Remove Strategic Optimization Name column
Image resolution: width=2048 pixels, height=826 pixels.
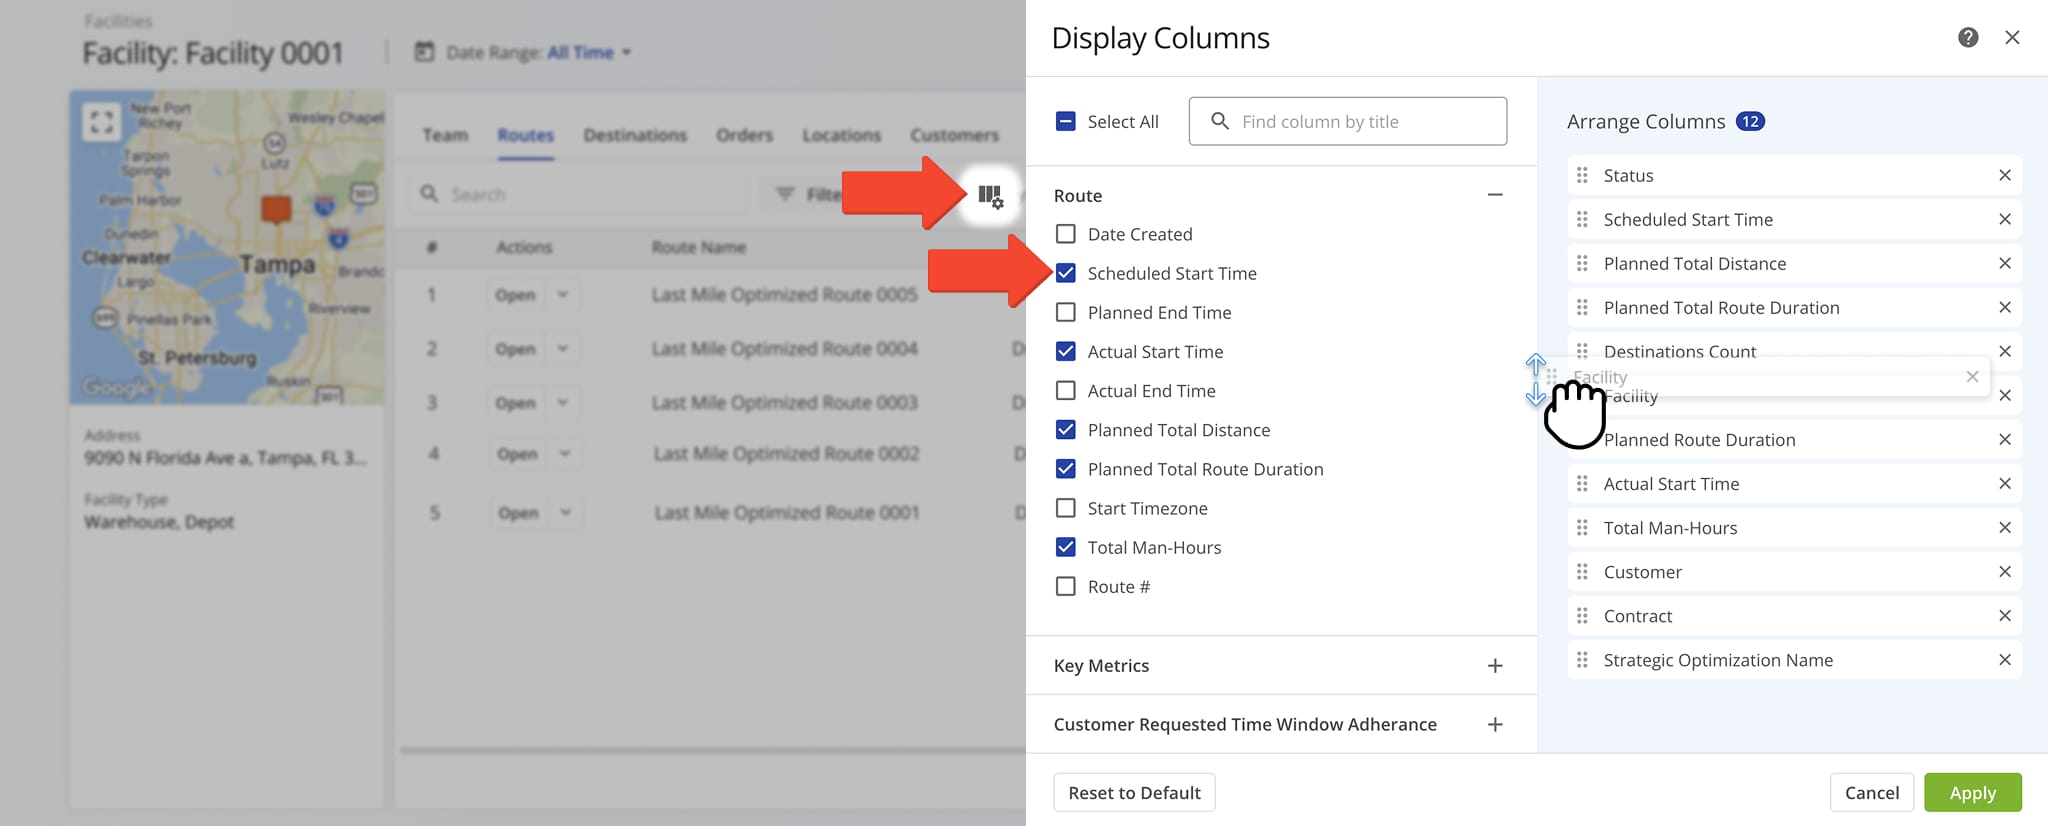point(2004,660)
